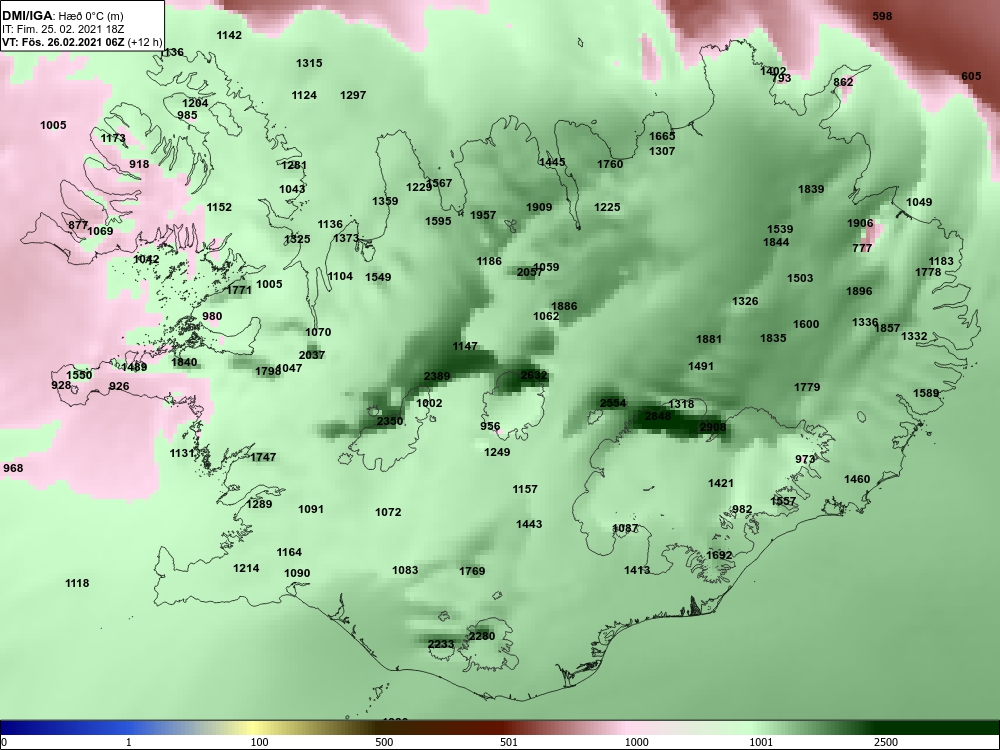This screenshot has width=1000, height=750.
Task: Click the 968 value label
Action: [13, 469]
